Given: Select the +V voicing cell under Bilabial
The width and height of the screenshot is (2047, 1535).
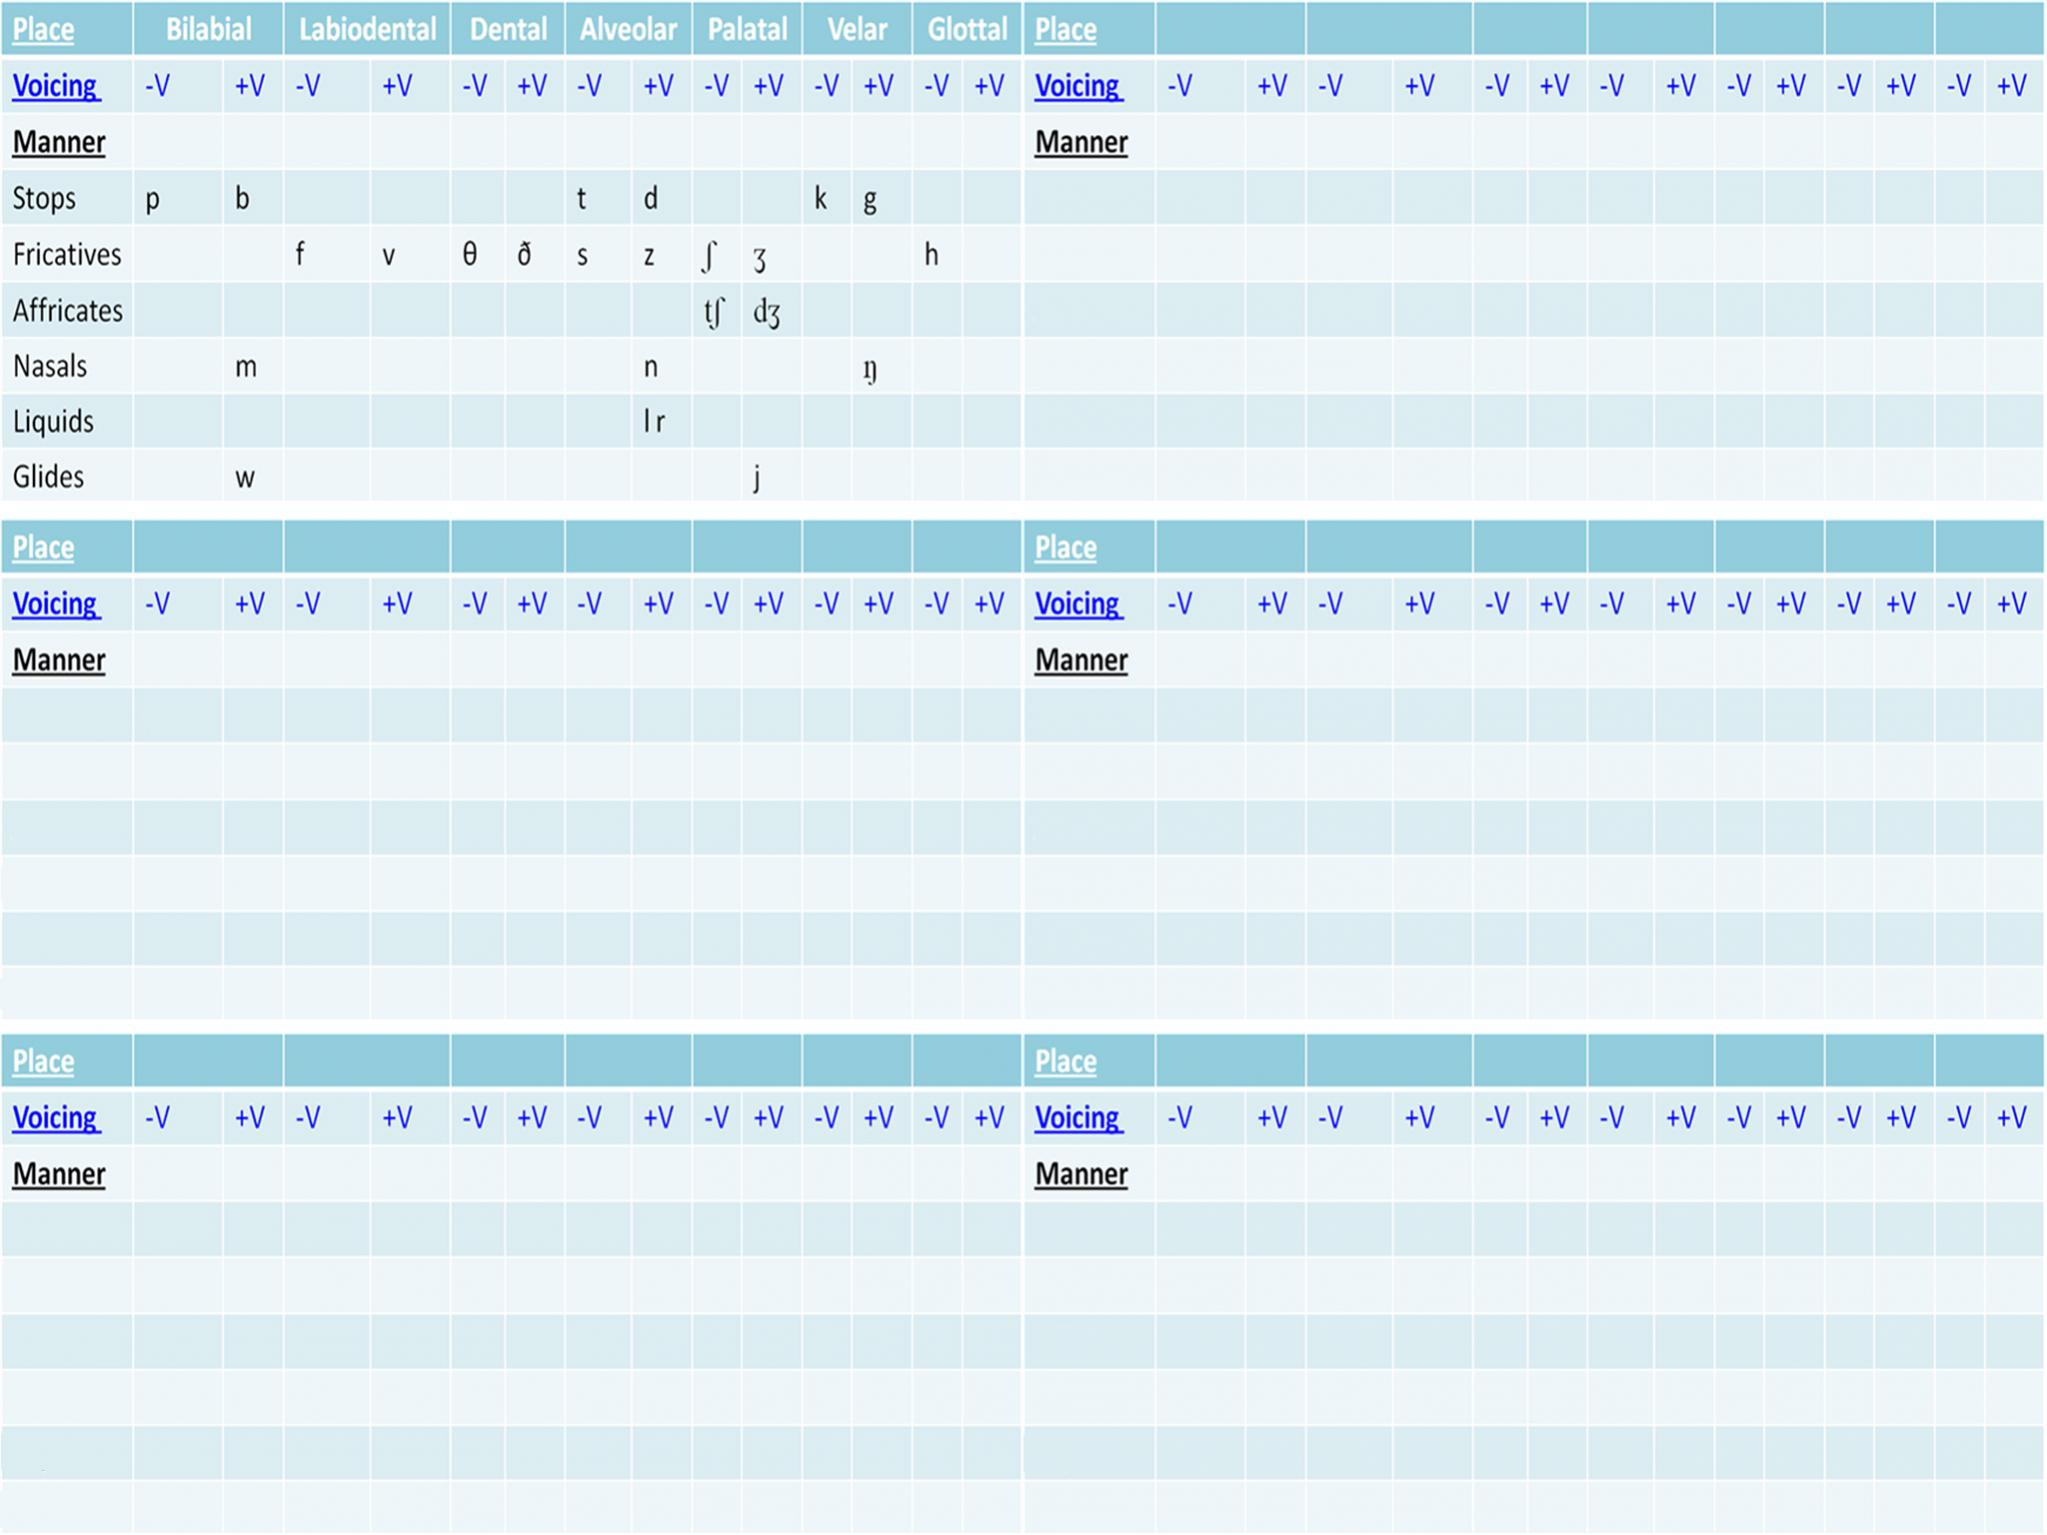Looking at the screenshot, I should click(253, 86).
